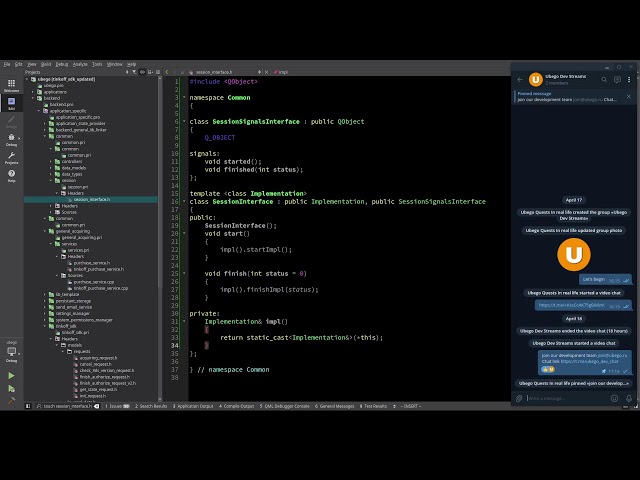The image size is (640, 480).
Task: Open the File menu
Action: 7,64
